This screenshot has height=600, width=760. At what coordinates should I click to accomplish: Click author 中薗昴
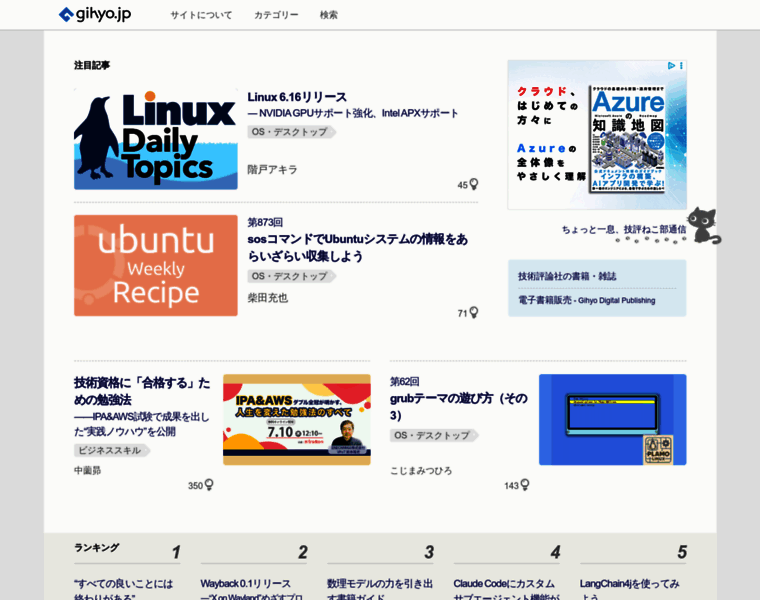88,470
